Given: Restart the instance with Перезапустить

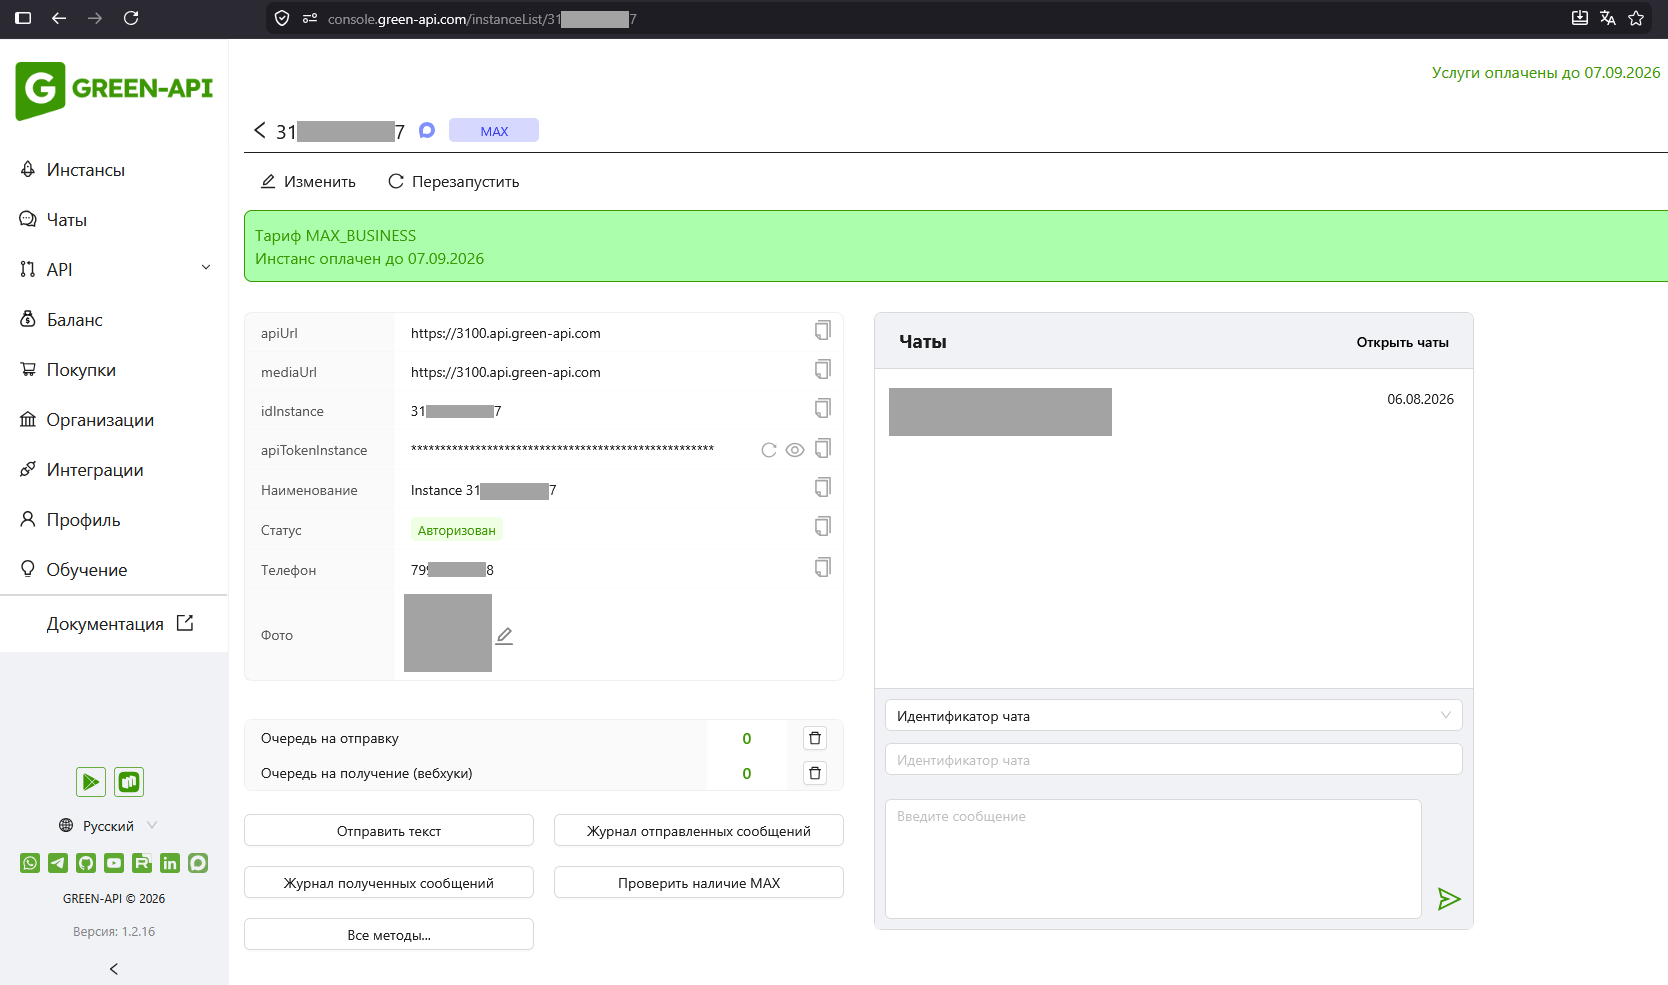Looking at the screenshot, I should pyautogui.click(x=454, y=182).
